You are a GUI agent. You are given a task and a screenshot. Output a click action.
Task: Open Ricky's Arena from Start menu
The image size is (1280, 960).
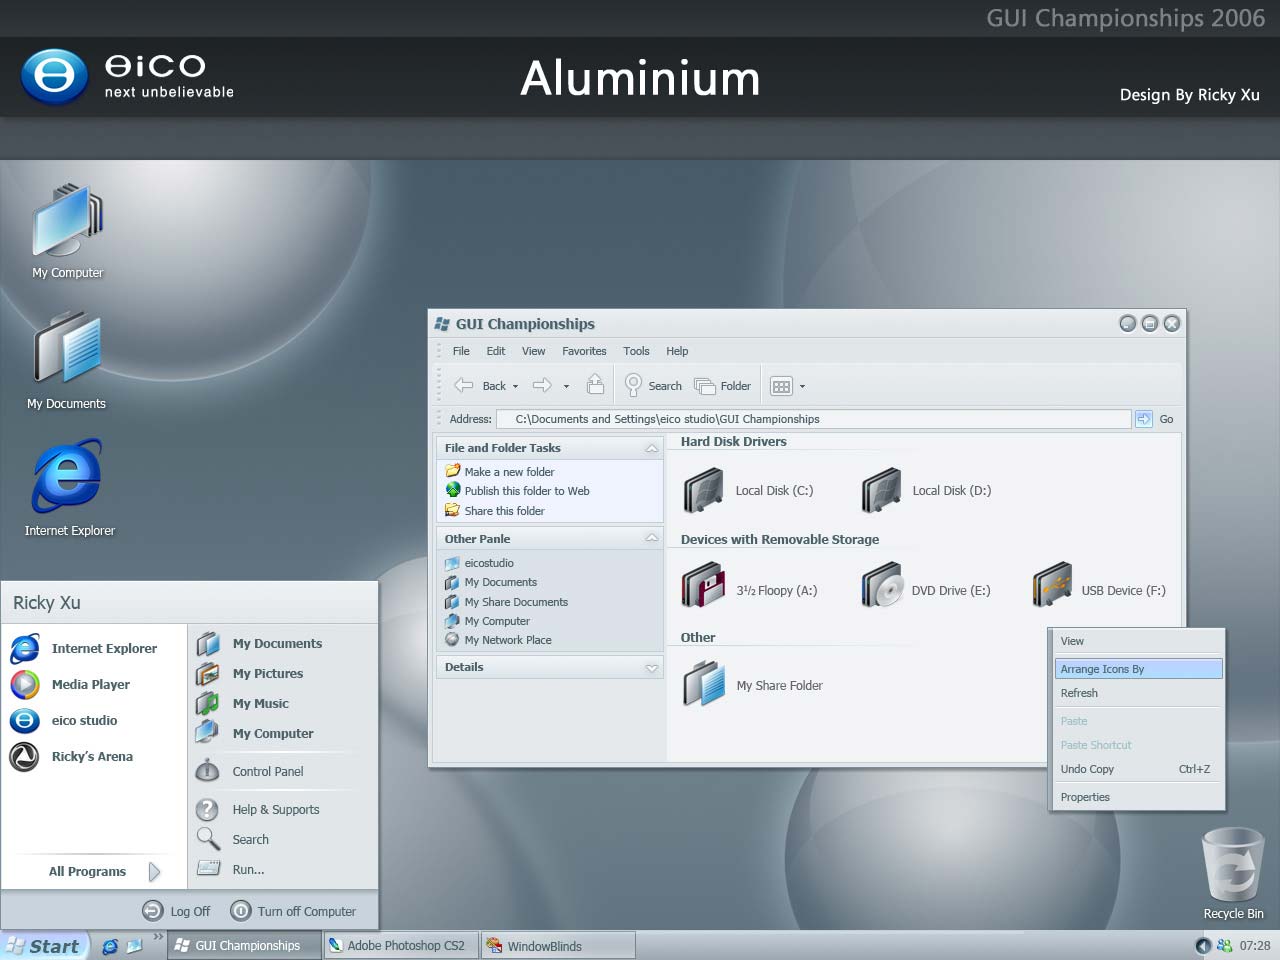pyautogui.click(x=71, y=756)
